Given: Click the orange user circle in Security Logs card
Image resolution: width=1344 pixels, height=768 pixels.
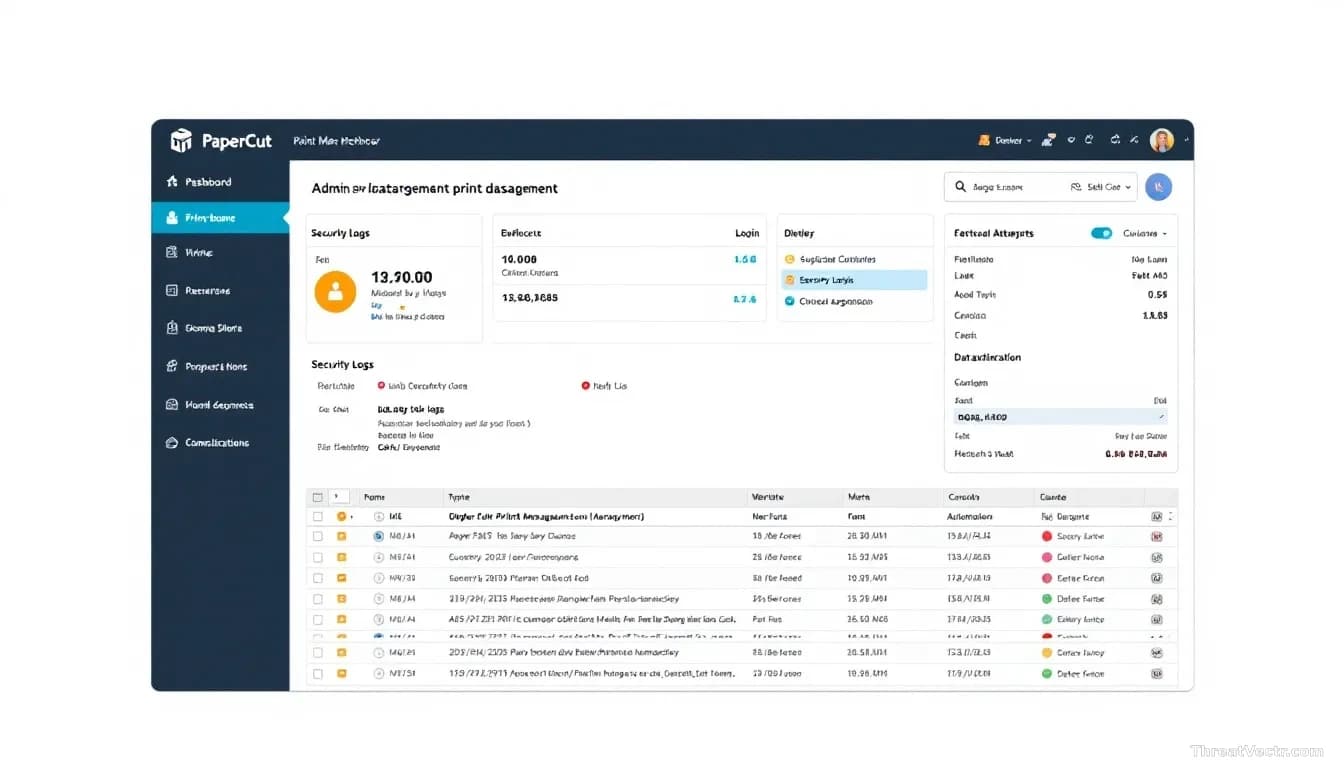Looking at the screenshot, I should 335,292.
